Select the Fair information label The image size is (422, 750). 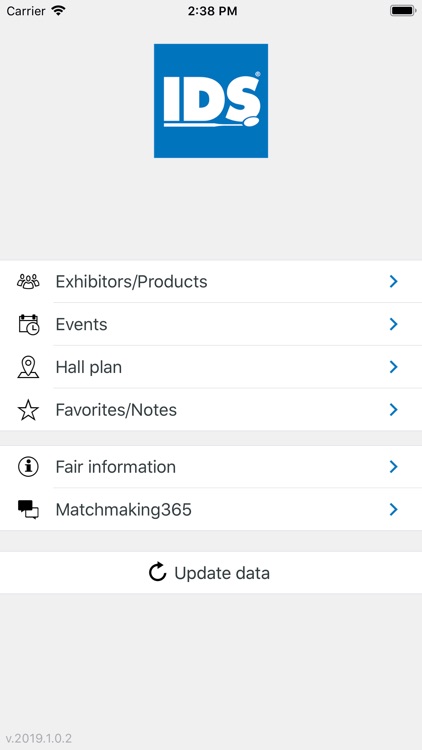point(116,467)
